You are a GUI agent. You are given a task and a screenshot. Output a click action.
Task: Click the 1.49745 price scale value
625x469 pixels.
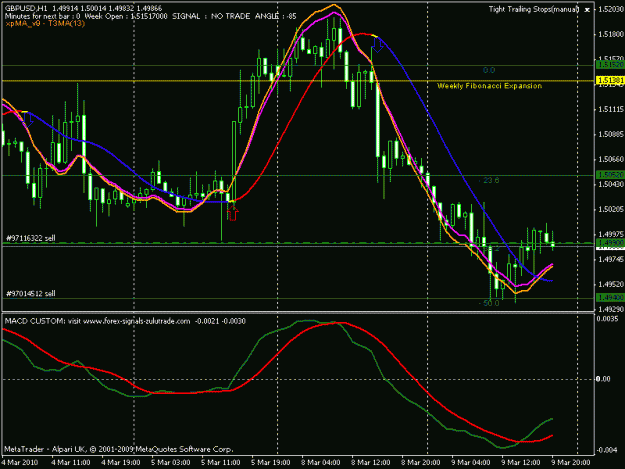(x=611, y=259)
